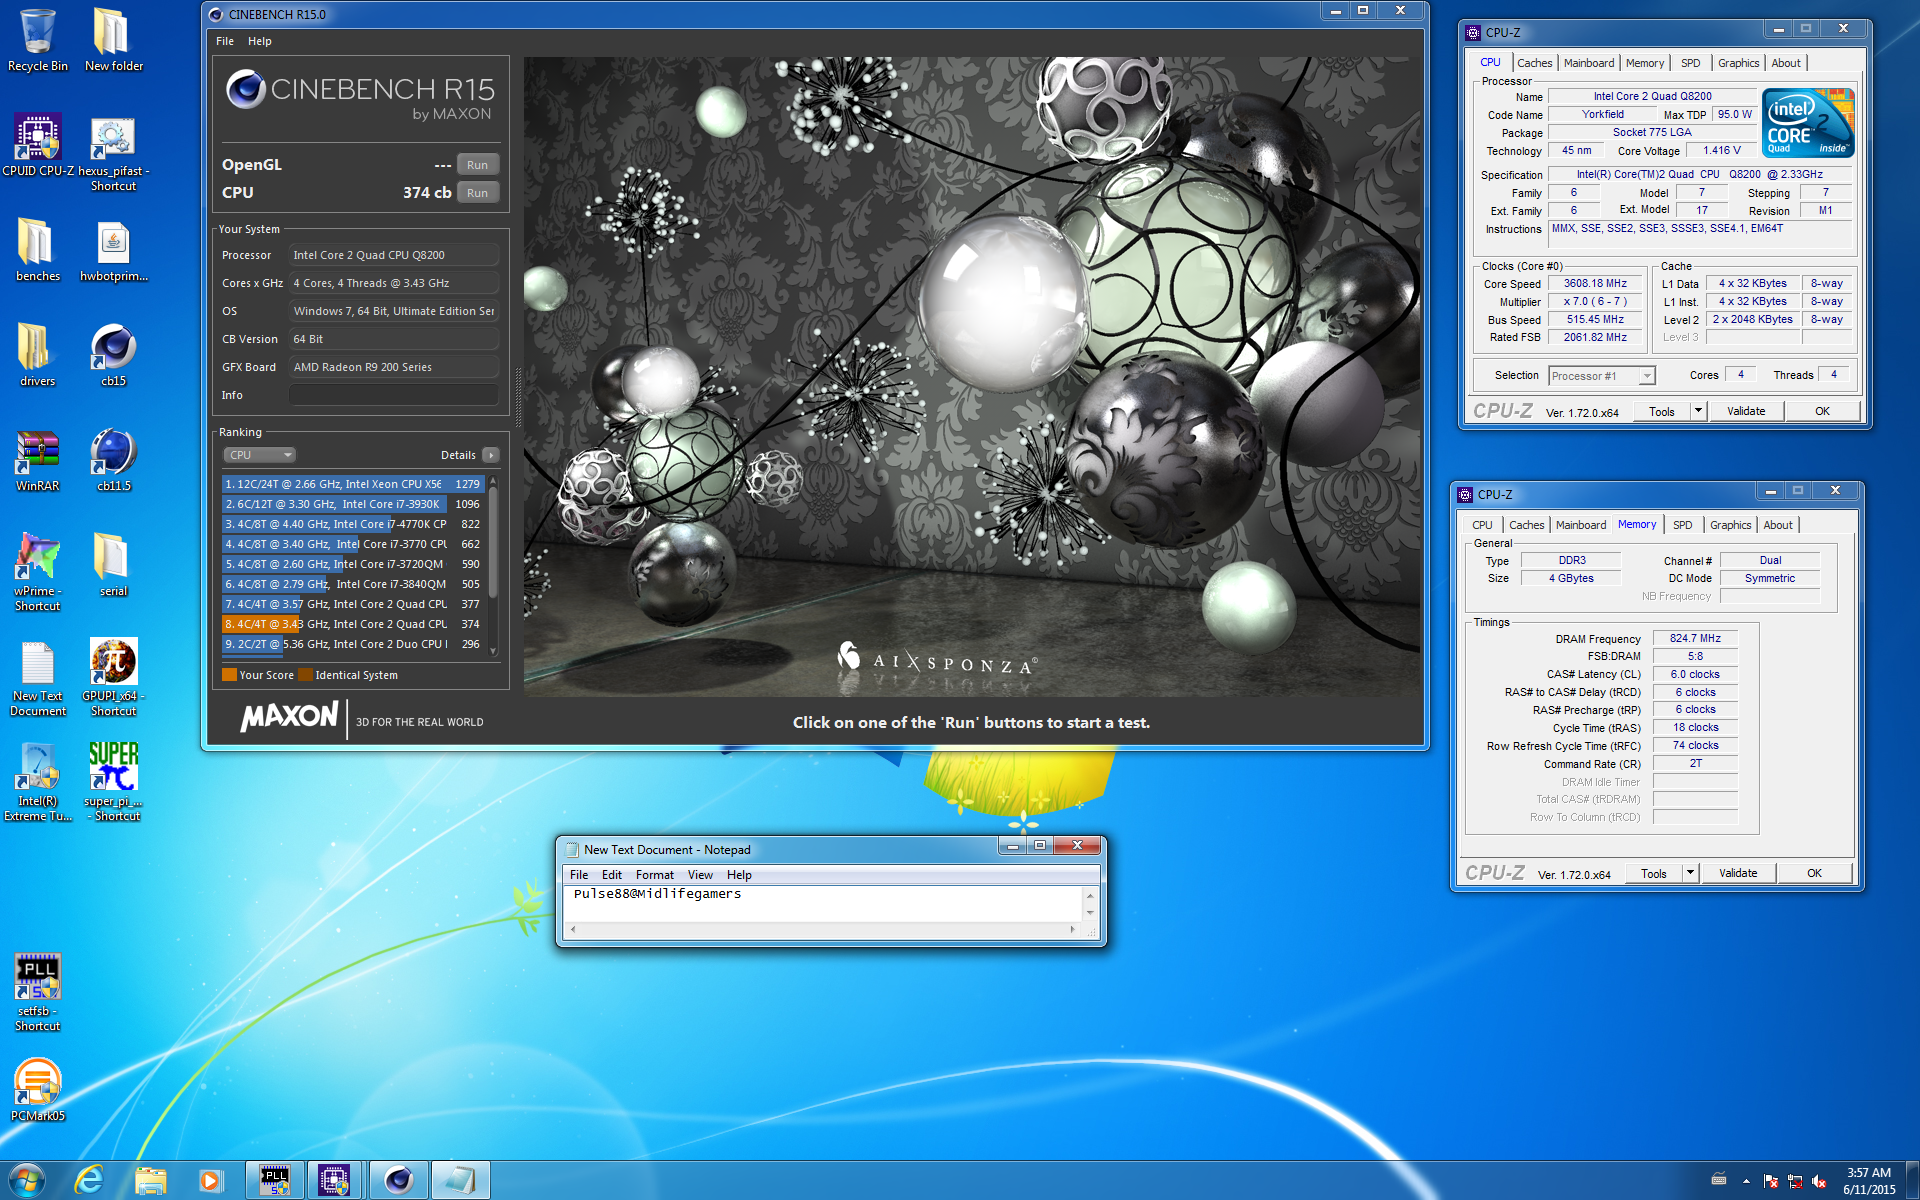Open the wPrime shortcut icon

(37, 572)
